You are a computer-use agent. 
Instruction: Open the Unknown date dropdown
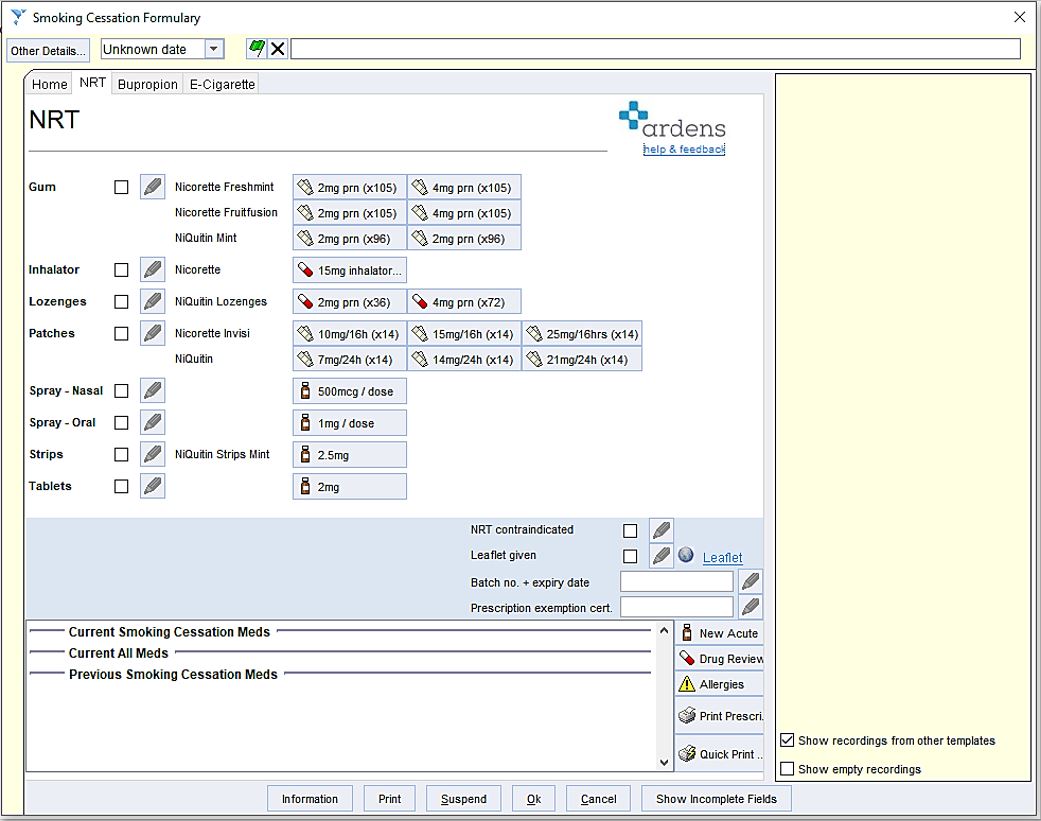(x=214, y=49)
